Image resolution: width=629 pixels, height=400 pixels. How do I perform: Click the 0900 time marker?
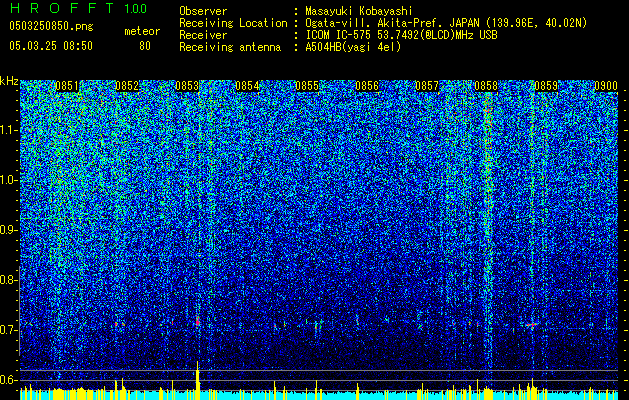[x=606, y=86]
